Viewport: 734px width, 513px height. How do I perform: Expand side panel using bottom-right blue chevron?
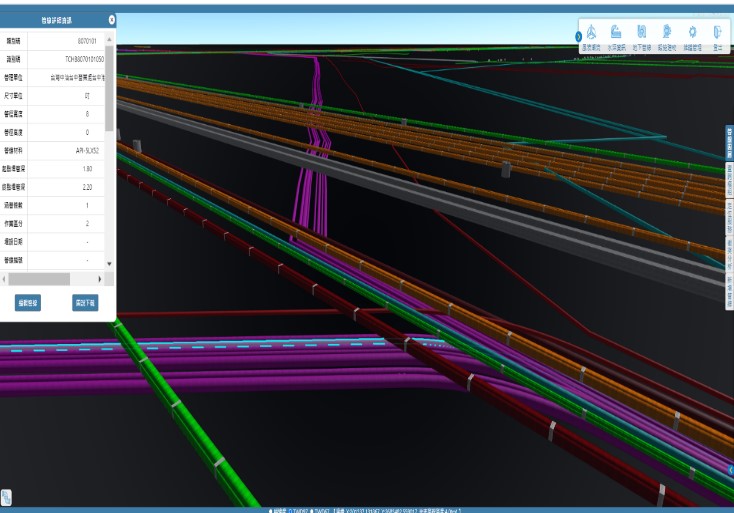pos(730,470)
